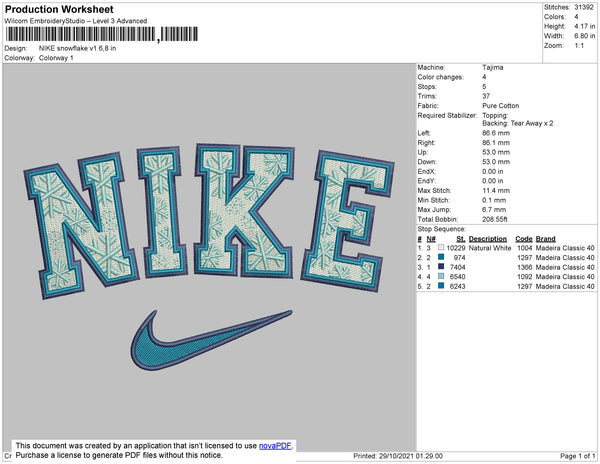Viewport: 600px width, 464px height.
Task: Select the max stitch value '11.4 mm'
Action: click(x=496, y=190)
